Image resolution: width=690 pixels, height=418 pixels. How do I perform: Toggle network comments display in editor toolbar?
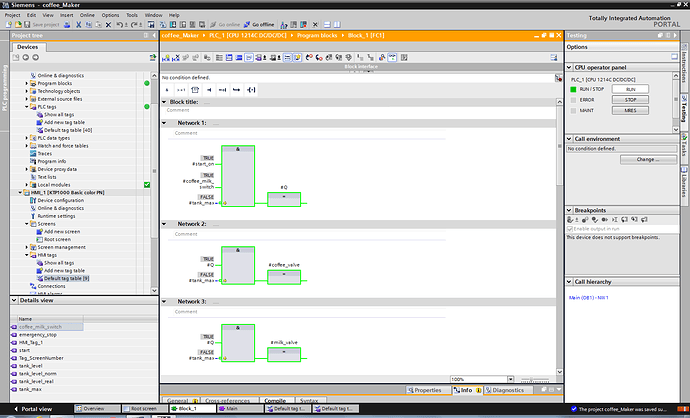[287, 58]
